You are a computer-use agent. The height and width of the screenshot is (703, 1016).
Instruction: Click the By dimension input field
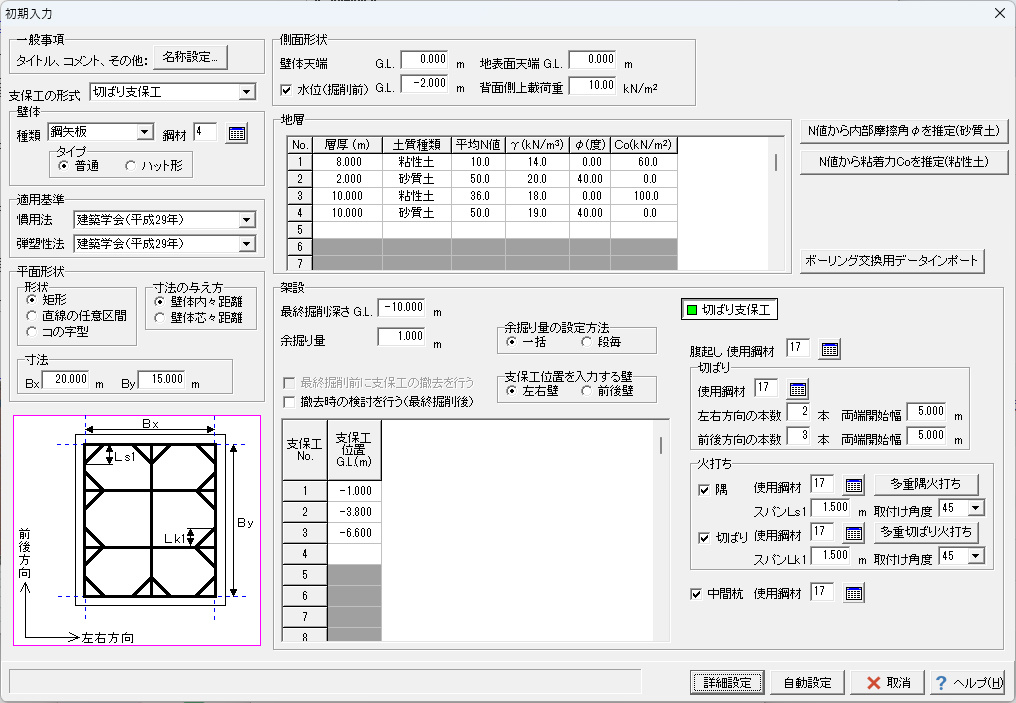[161, 380]
